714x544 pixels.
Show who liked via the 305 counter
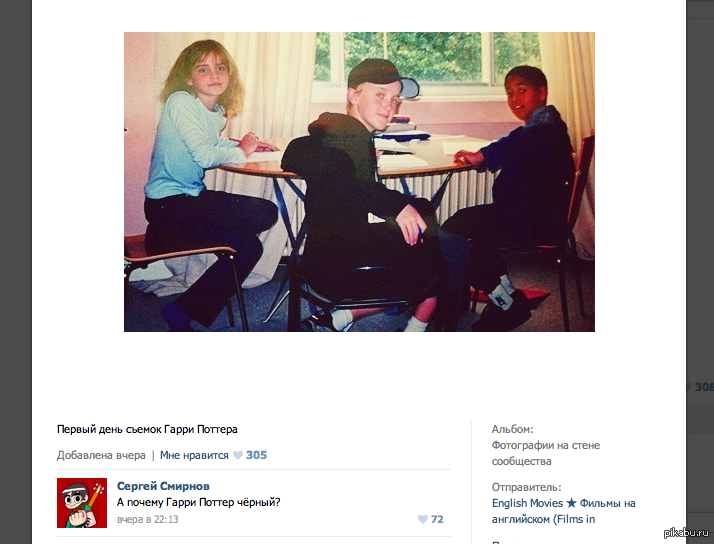pyautogui.click(x=256, y=455)
